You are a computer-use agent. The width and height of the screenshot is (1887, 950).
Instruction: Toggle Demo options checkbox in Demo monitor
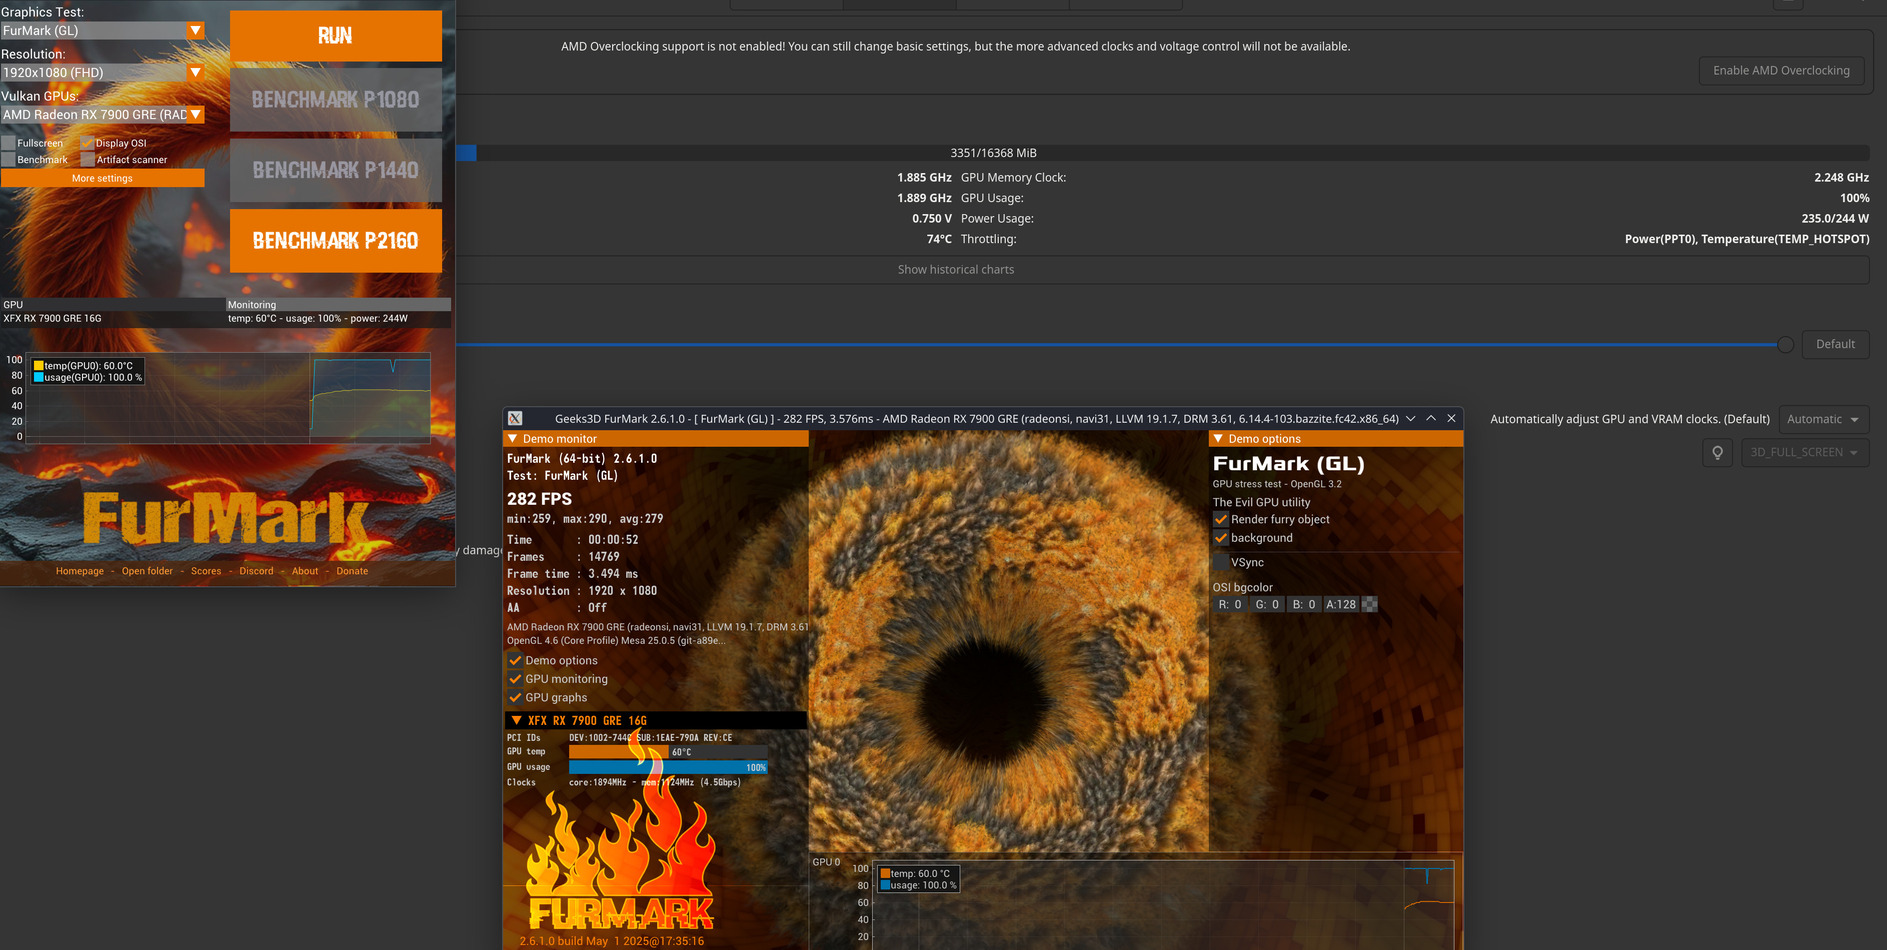click(515, 661)
